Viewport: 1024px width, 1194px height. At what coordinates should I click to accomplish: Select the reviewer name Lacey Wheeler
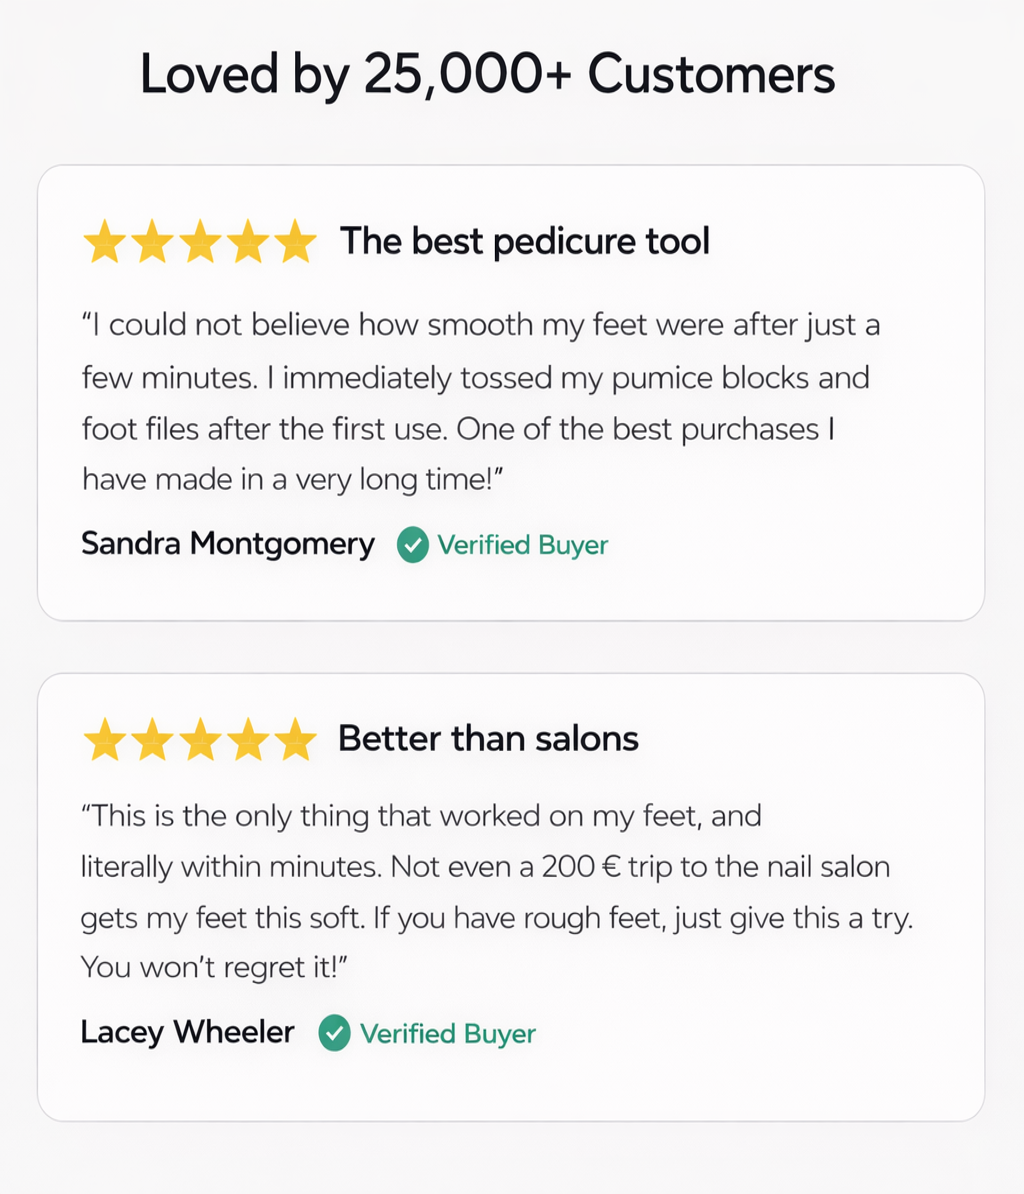(188, 1032)
